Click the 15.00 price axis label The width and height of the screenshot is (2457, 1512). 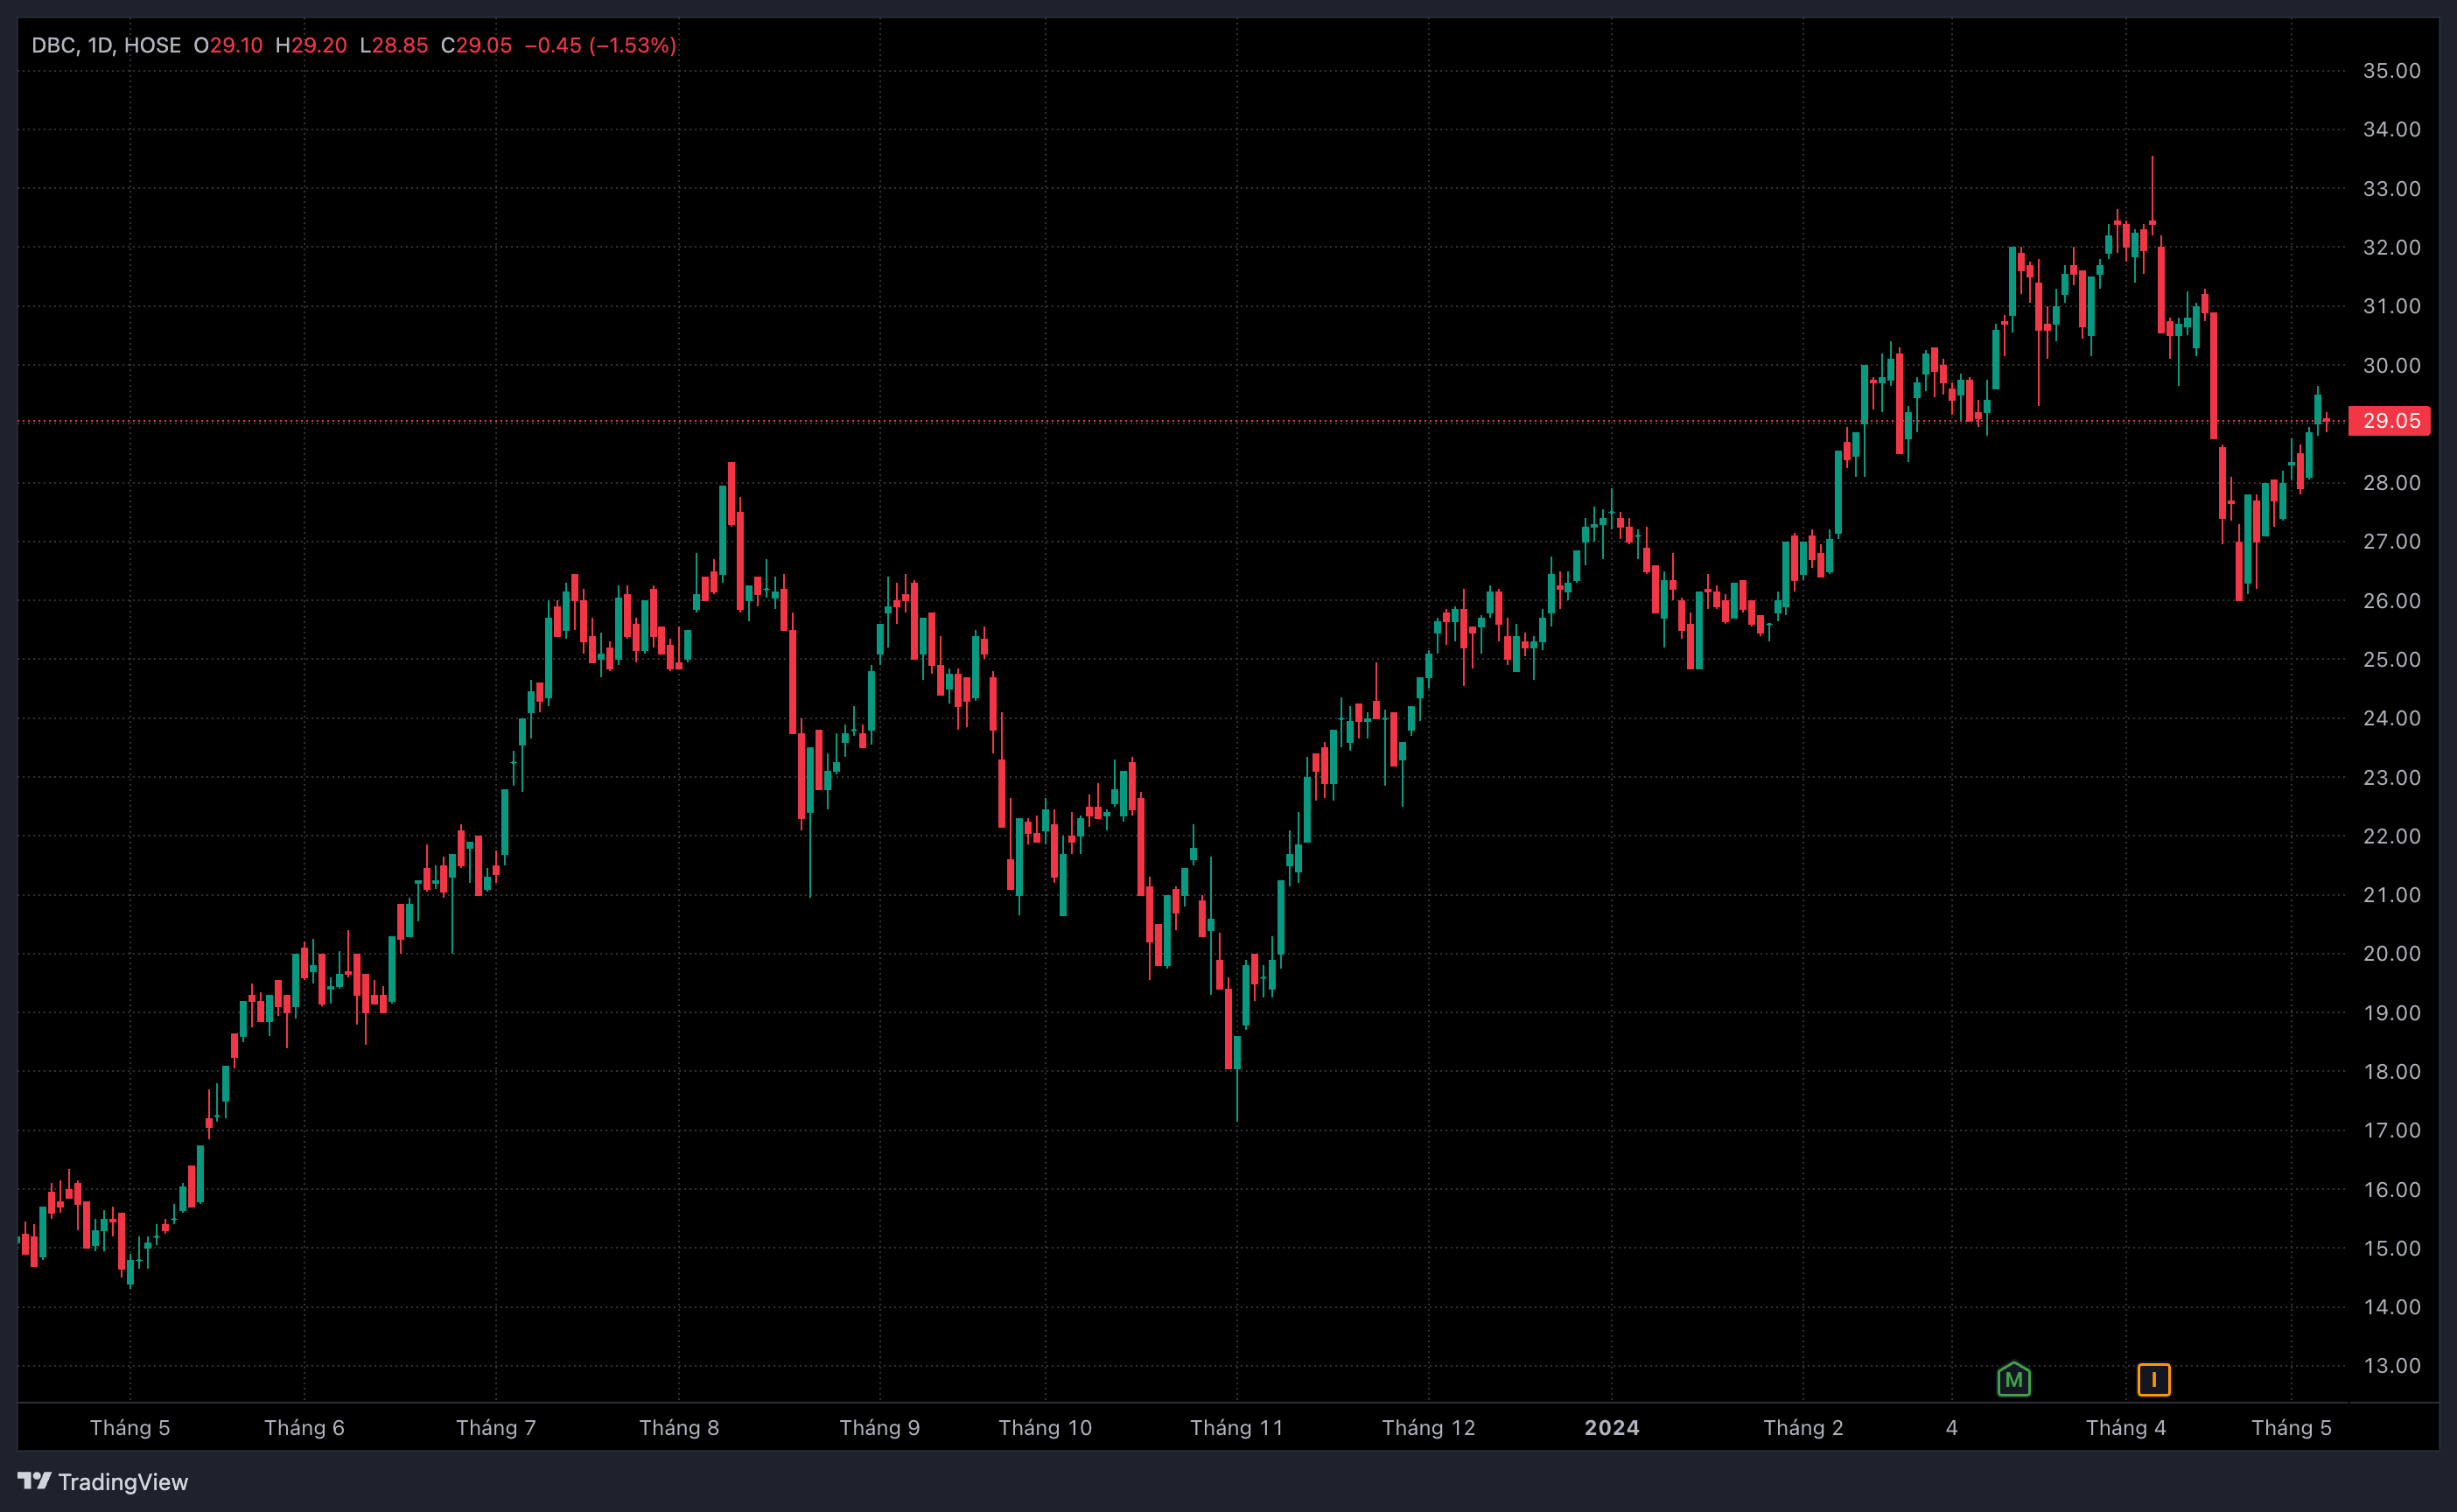2391,1248
